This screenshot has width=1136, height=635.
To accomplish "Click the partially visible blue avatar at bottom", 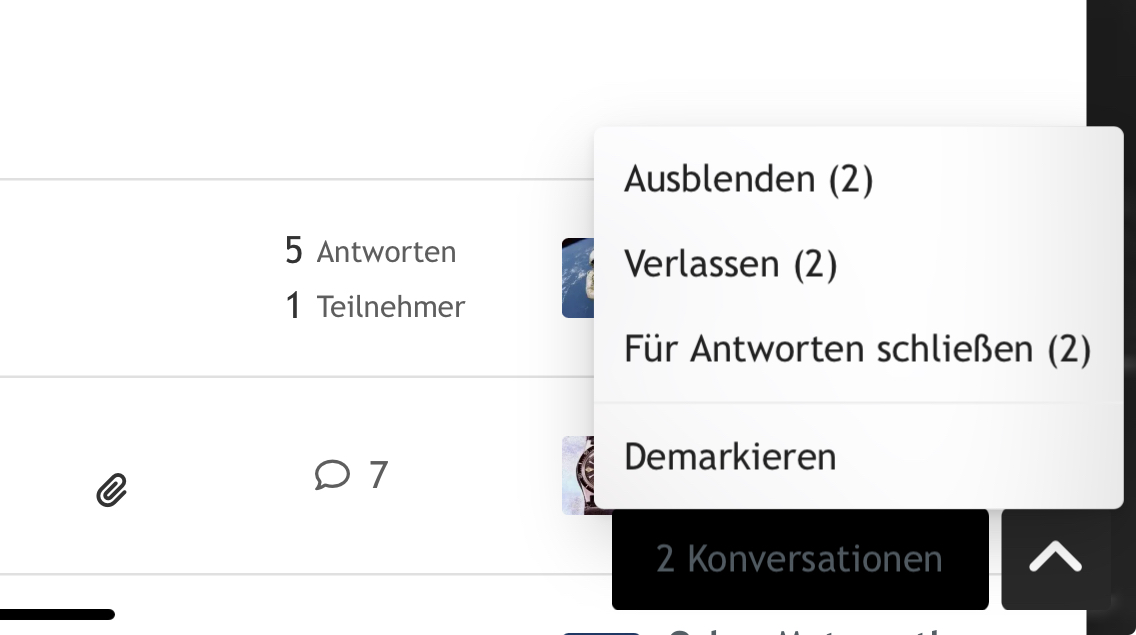I will pos(600,631).
